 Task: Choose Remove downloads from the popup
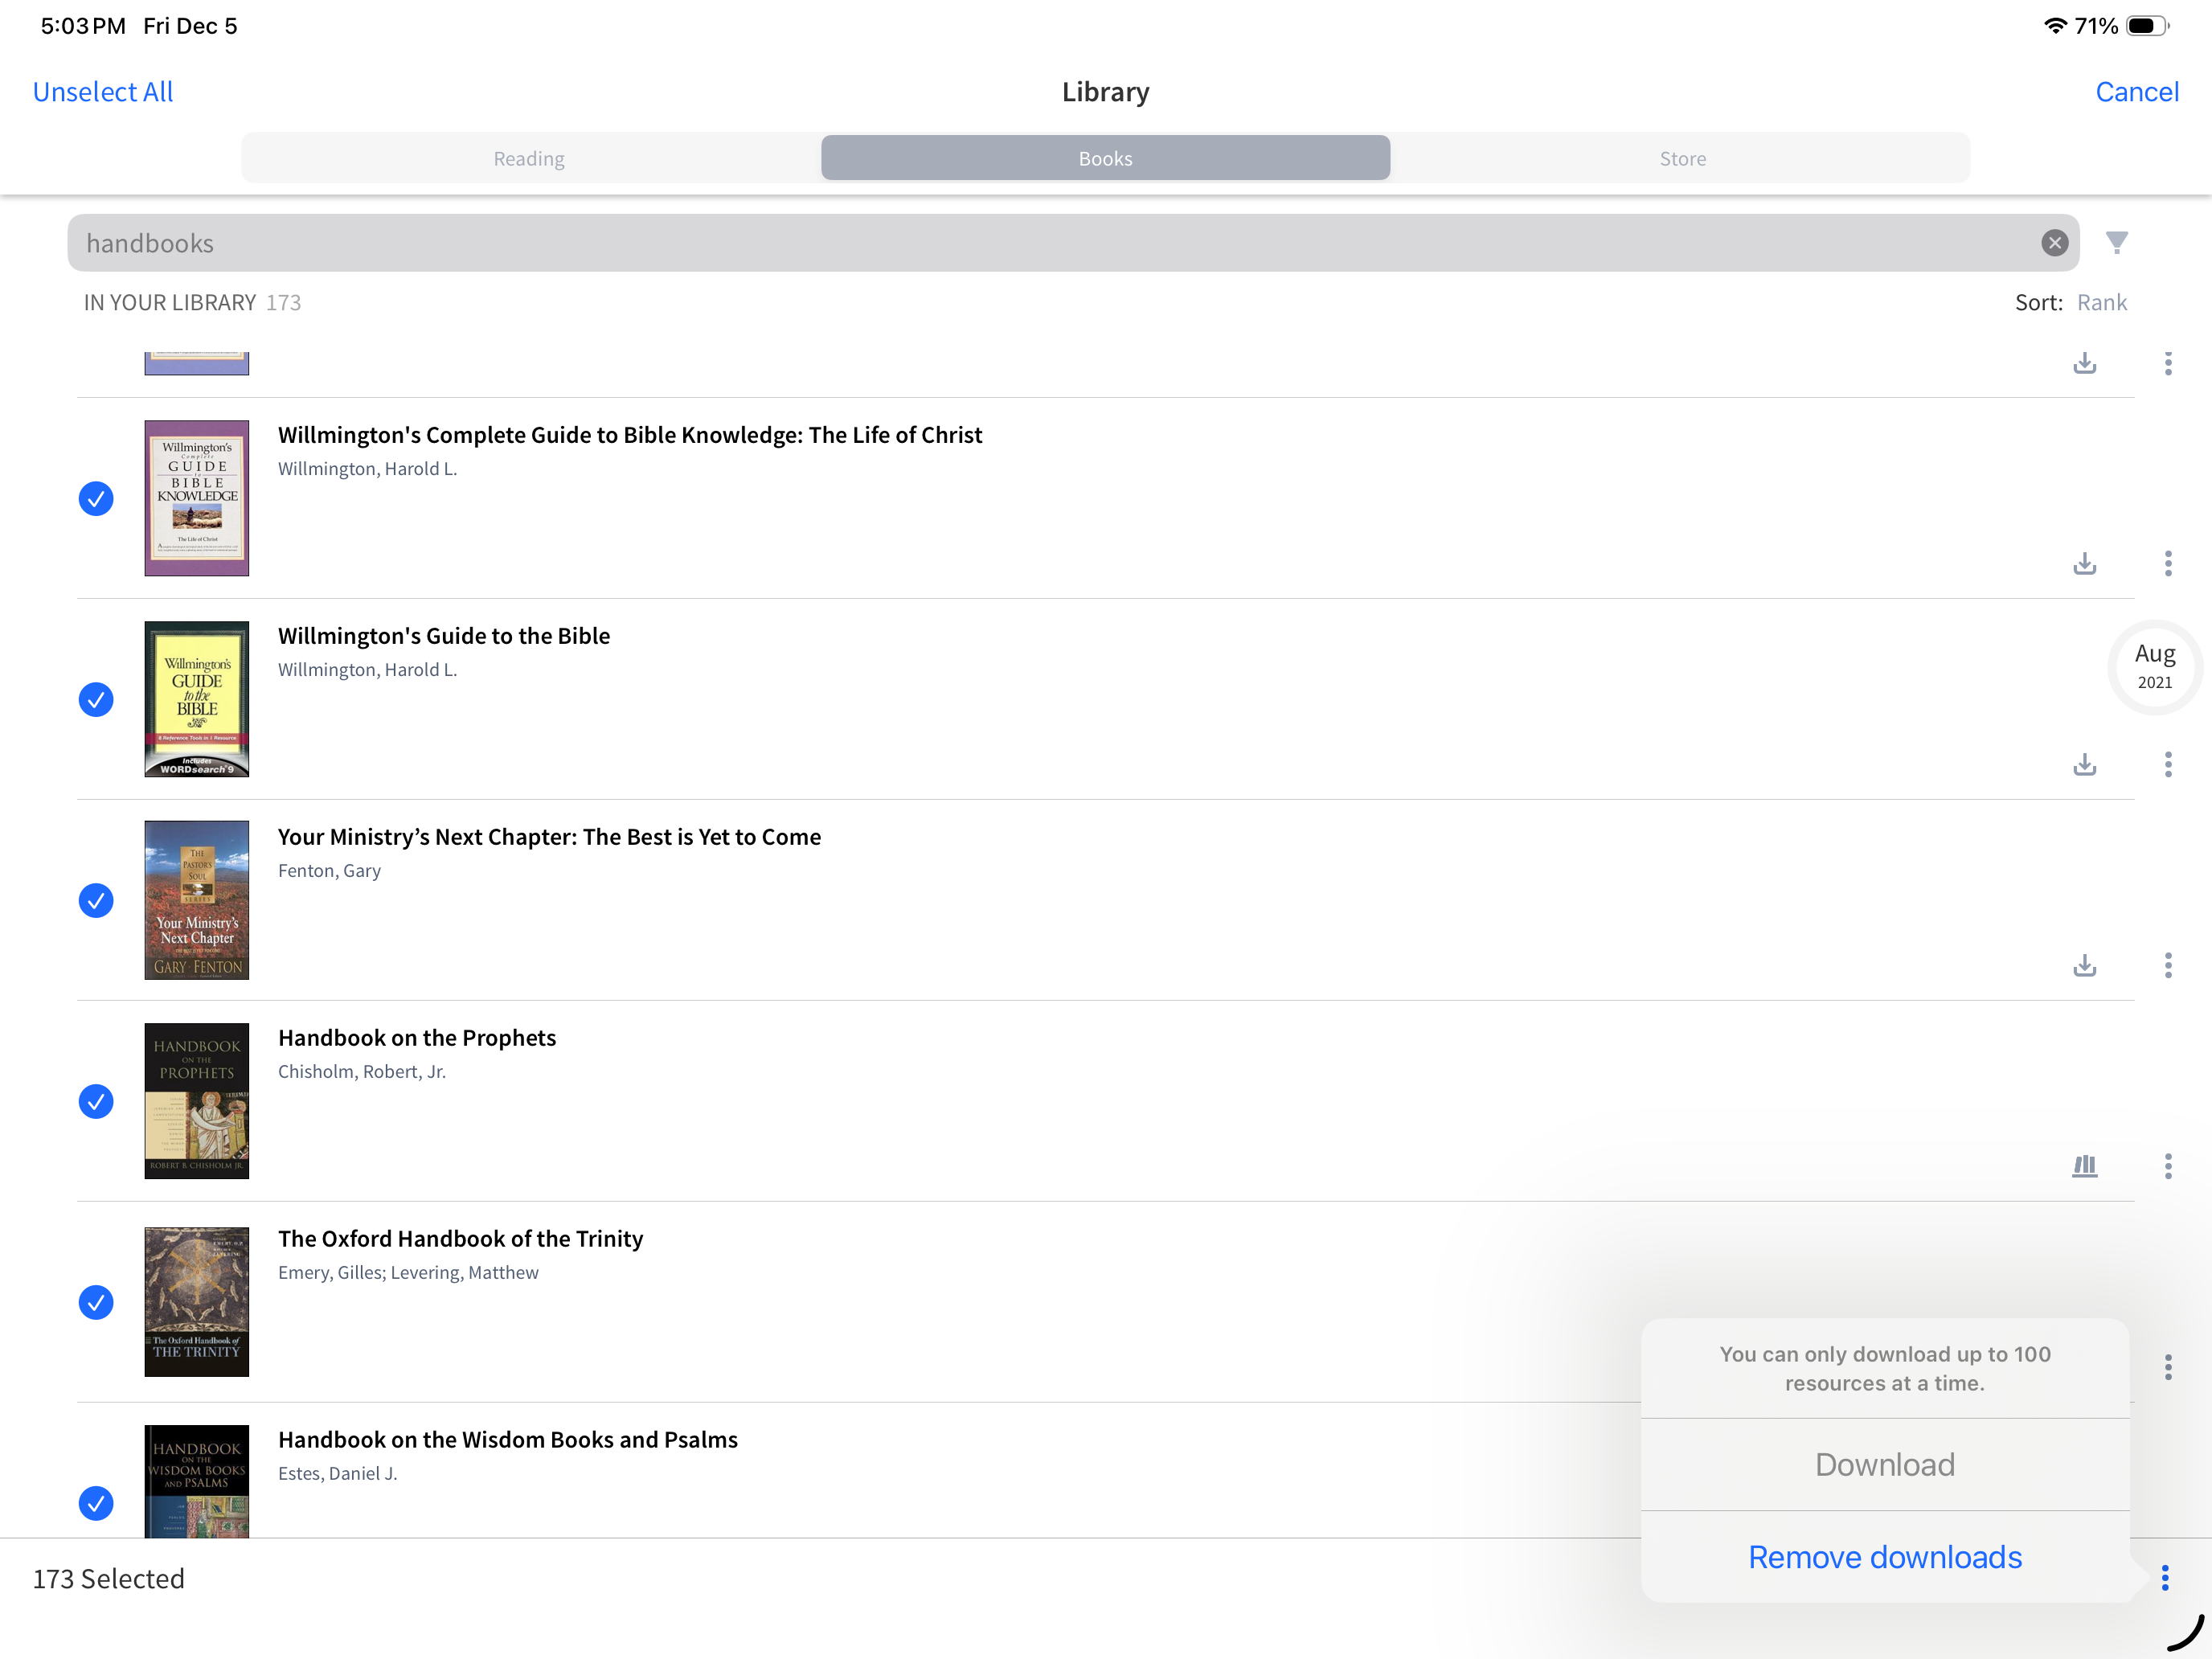click(1884, 1557)
